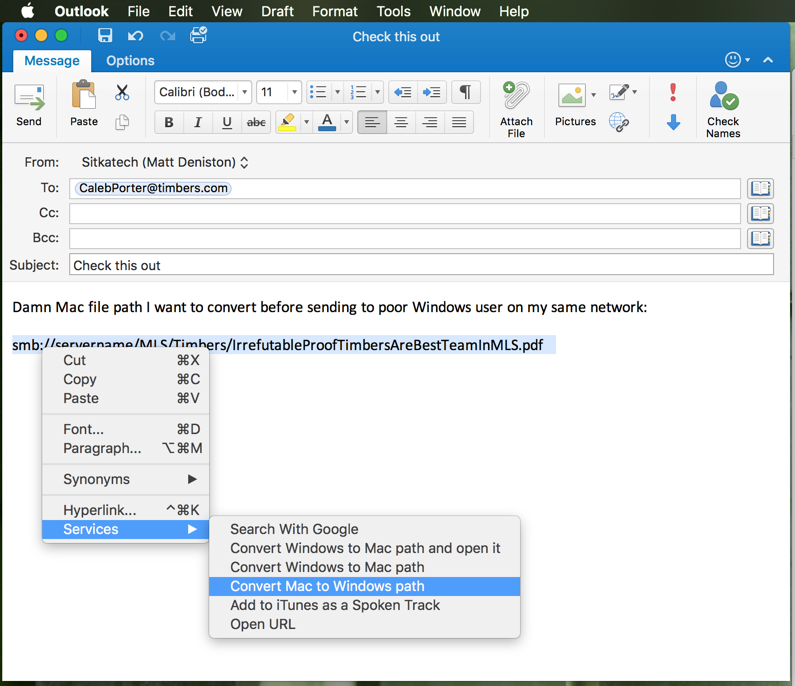Open address book for Cc field
Viewport: 795px width, 686px height.
point(761,213)
